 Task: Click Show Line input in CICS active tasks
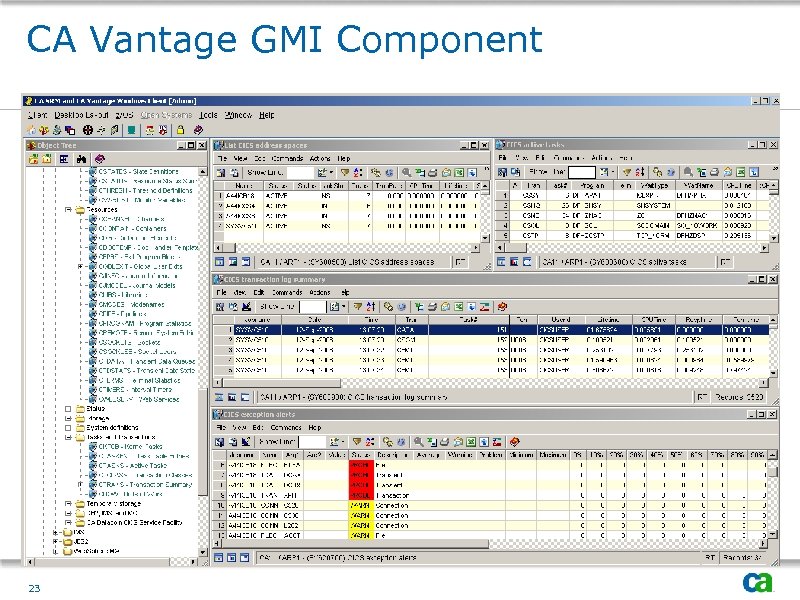click(582, 172)
